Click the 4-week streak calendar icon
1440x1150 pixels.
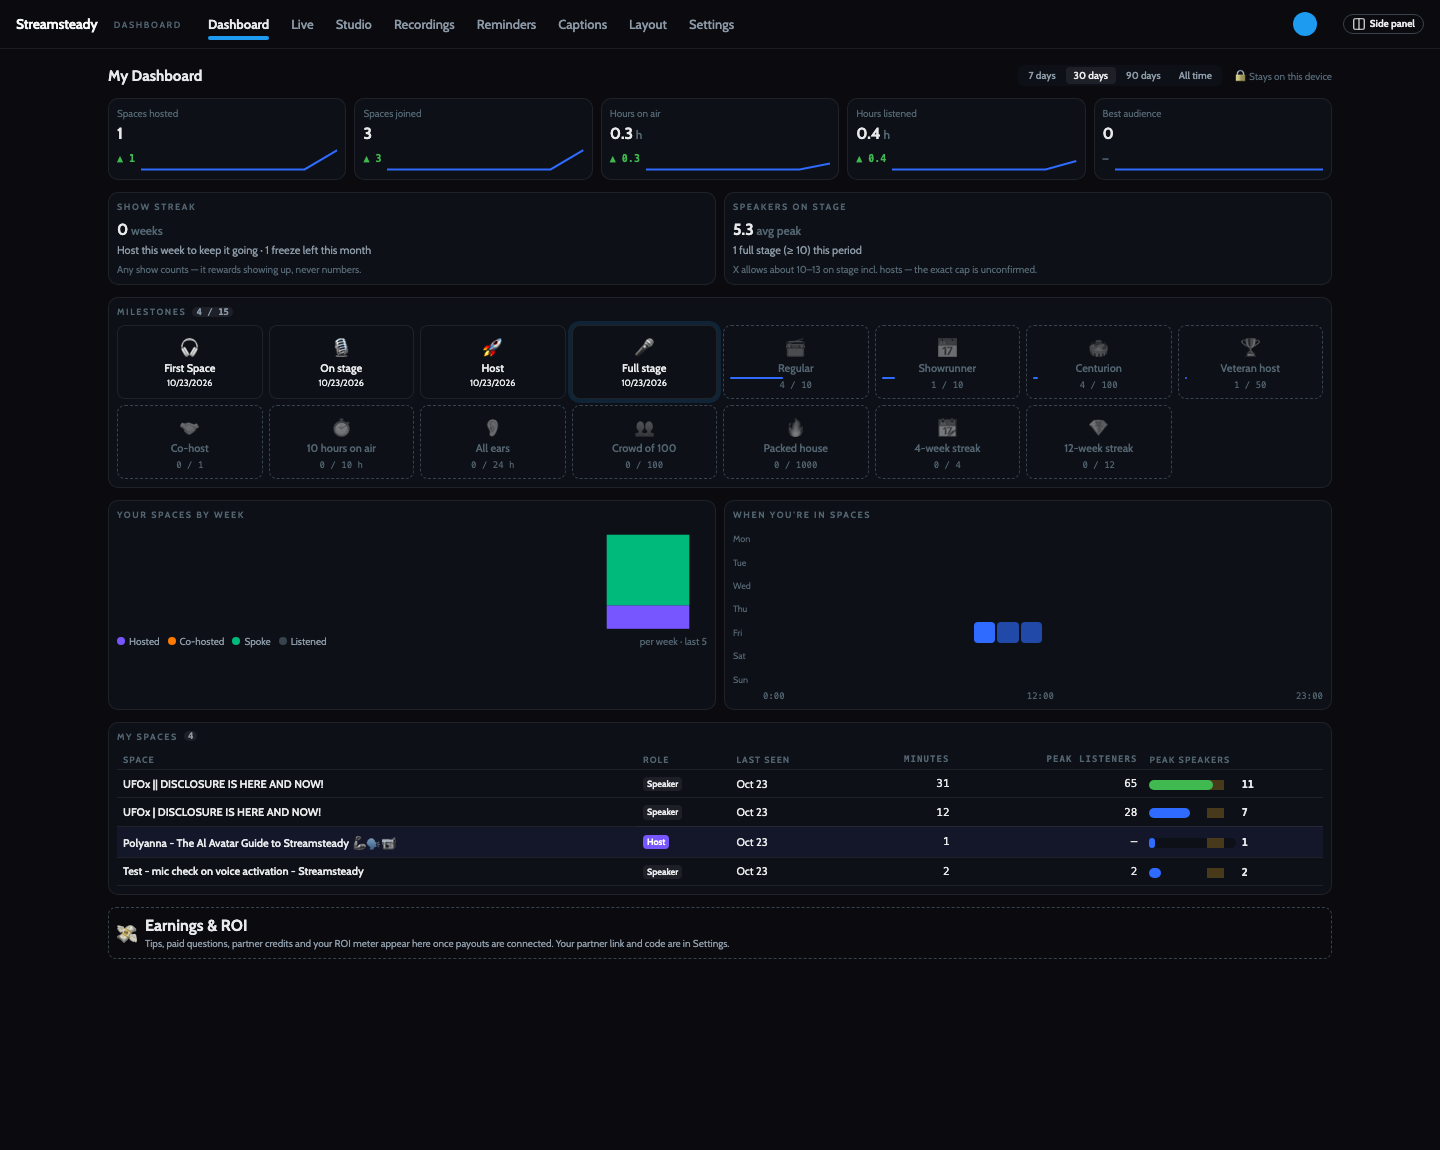[x=947, y=427]
